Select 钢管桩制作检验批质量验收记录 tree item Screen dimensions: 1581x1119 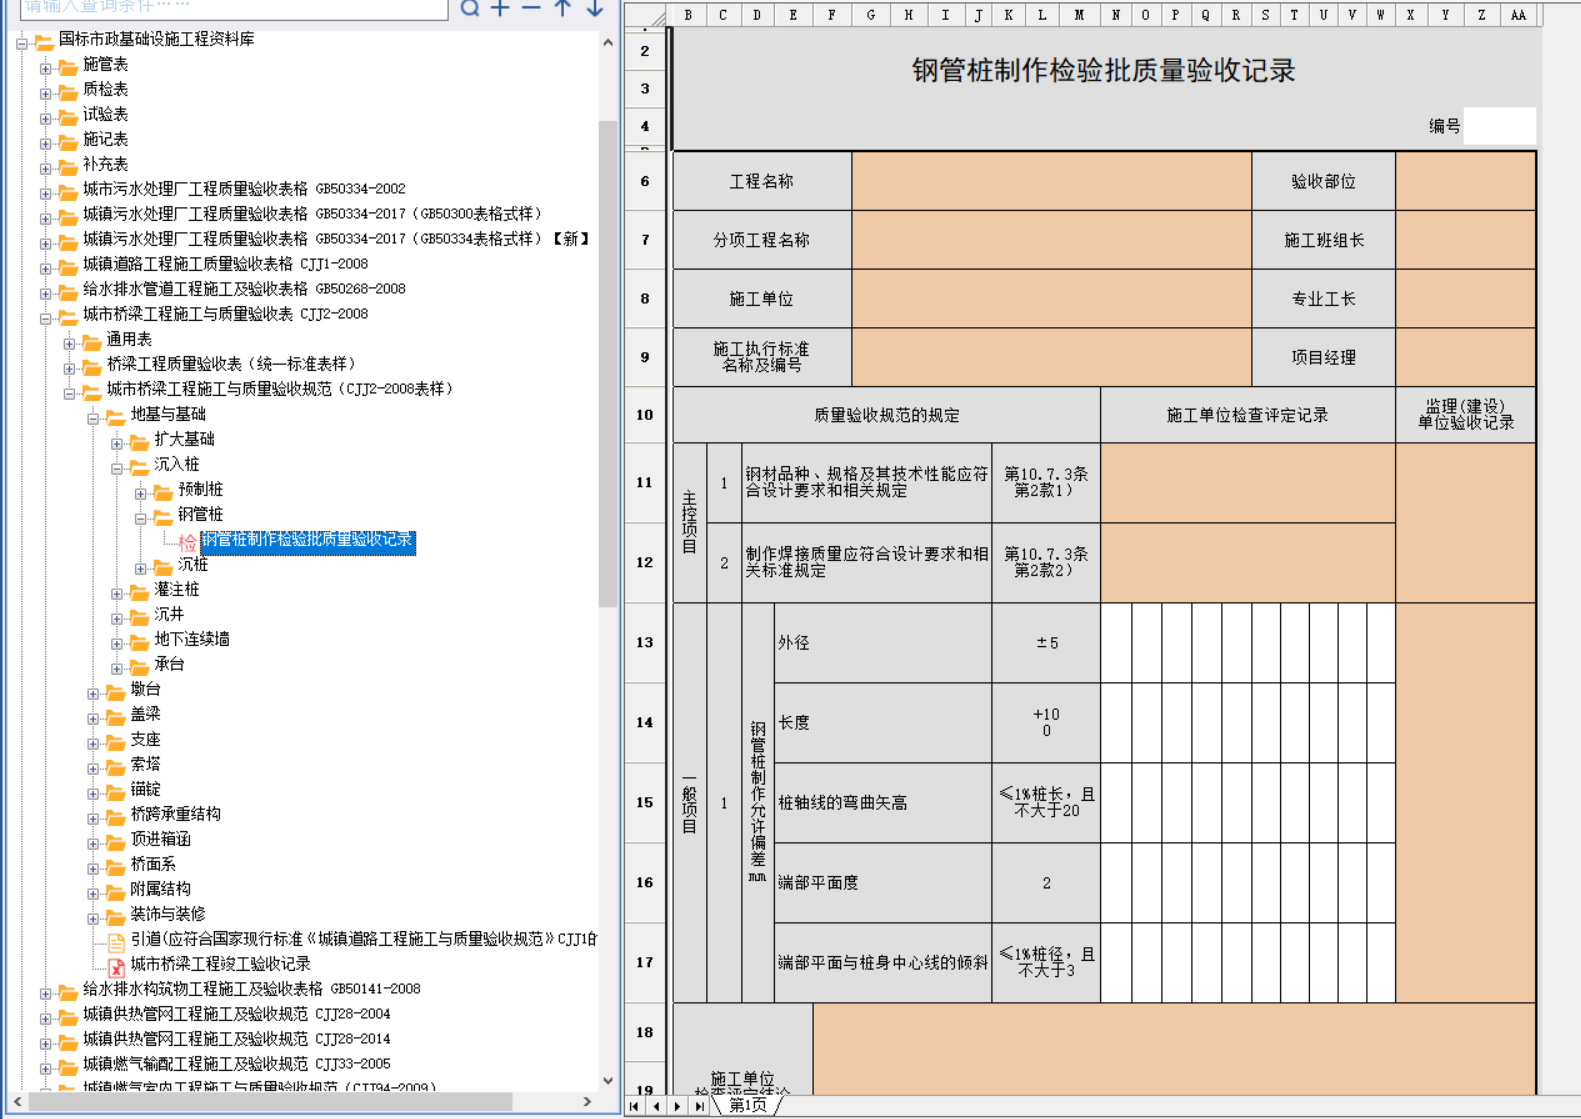click(x=308, y=540)
